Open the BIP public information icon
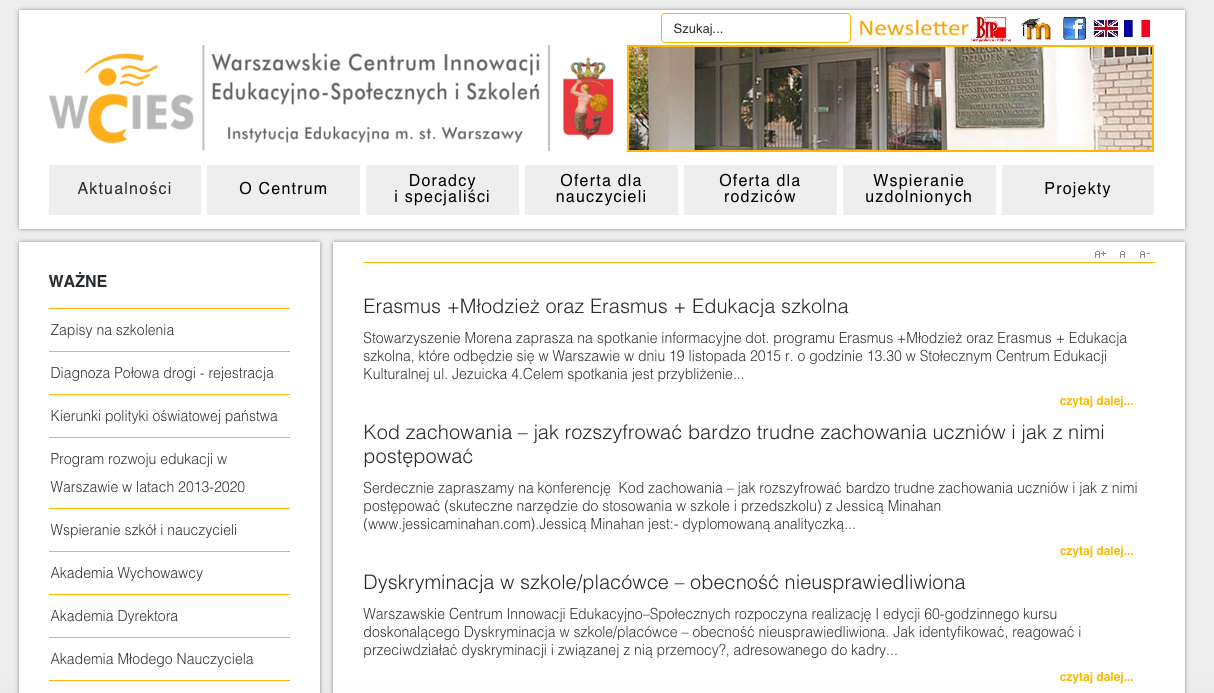 point(992,28)
